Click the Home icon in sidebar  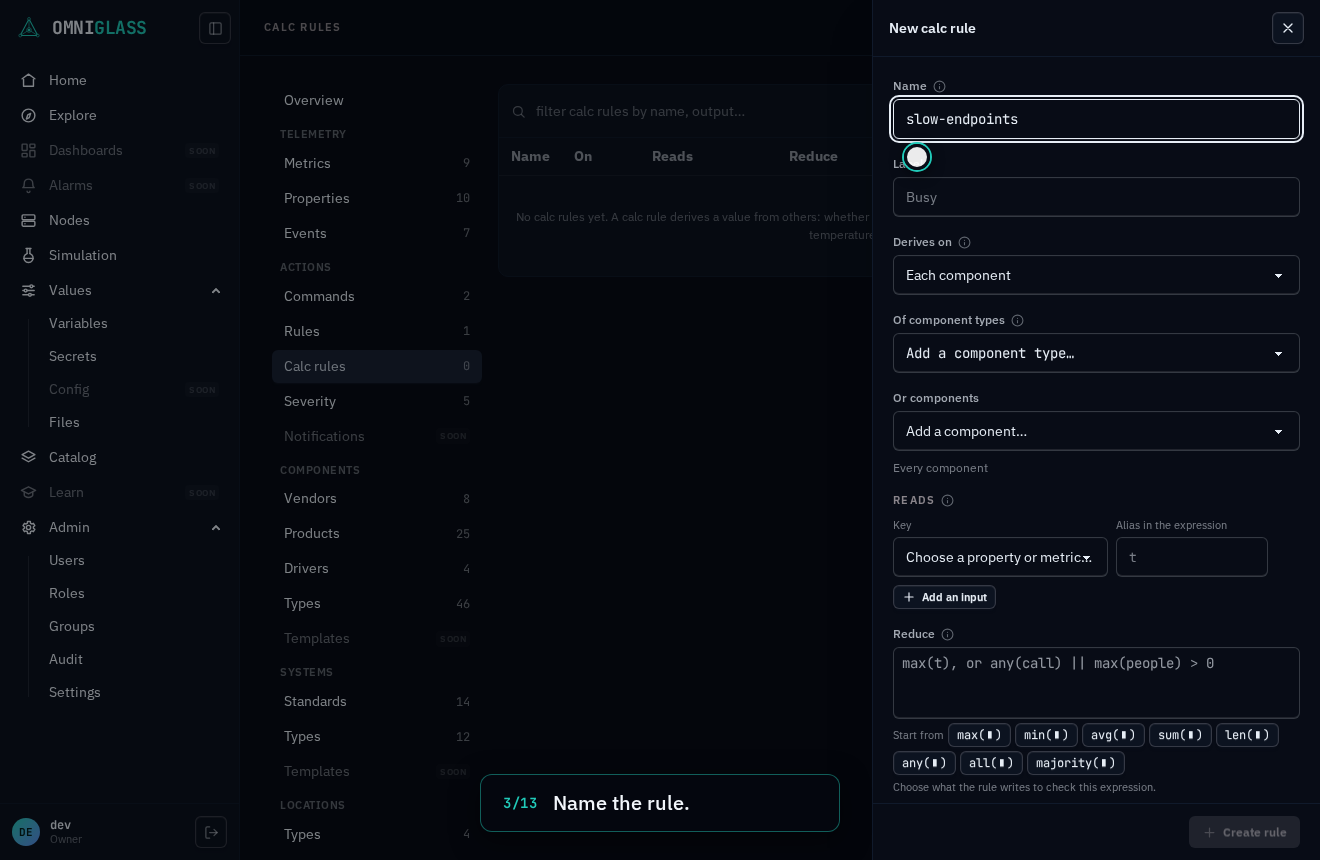coord(29,80)
